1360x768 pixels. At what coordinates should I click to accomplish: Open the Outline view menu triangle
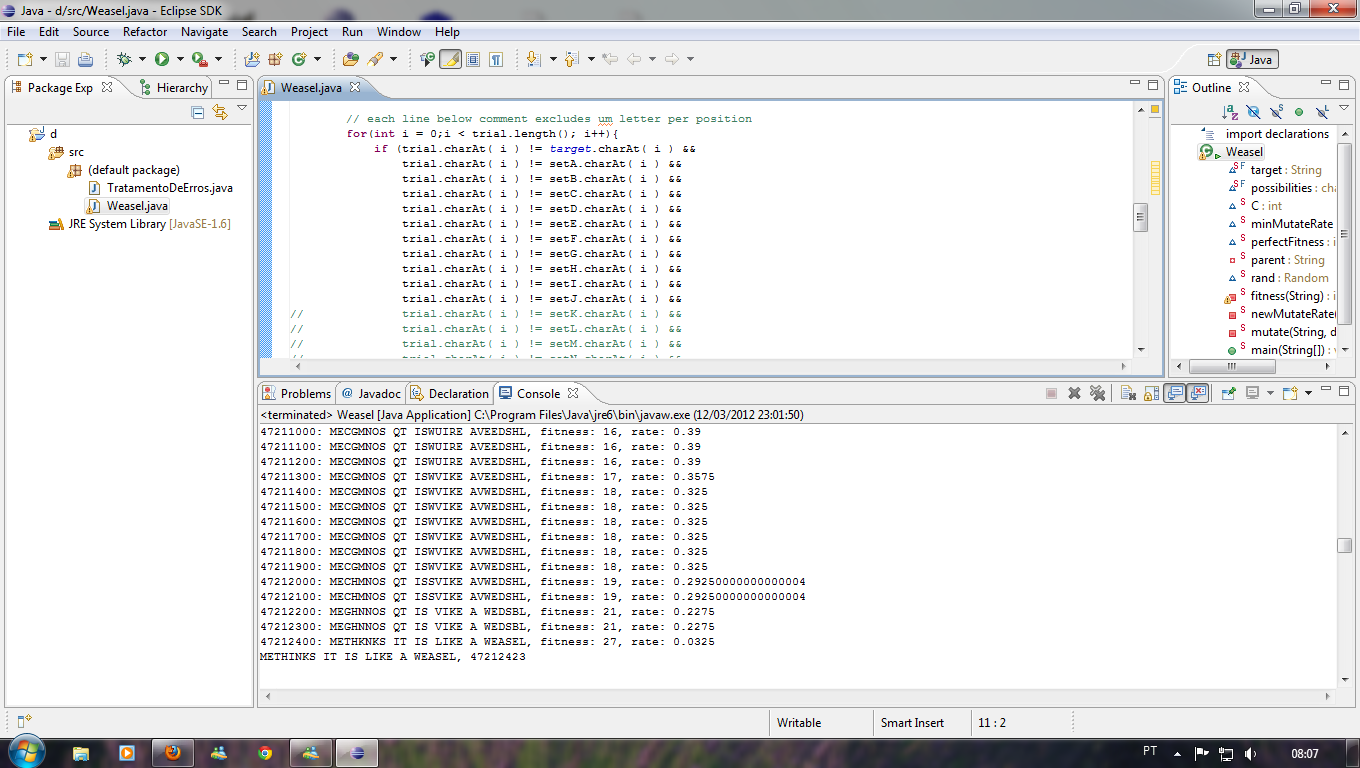pyautogui.click(x=1343, y=109)
